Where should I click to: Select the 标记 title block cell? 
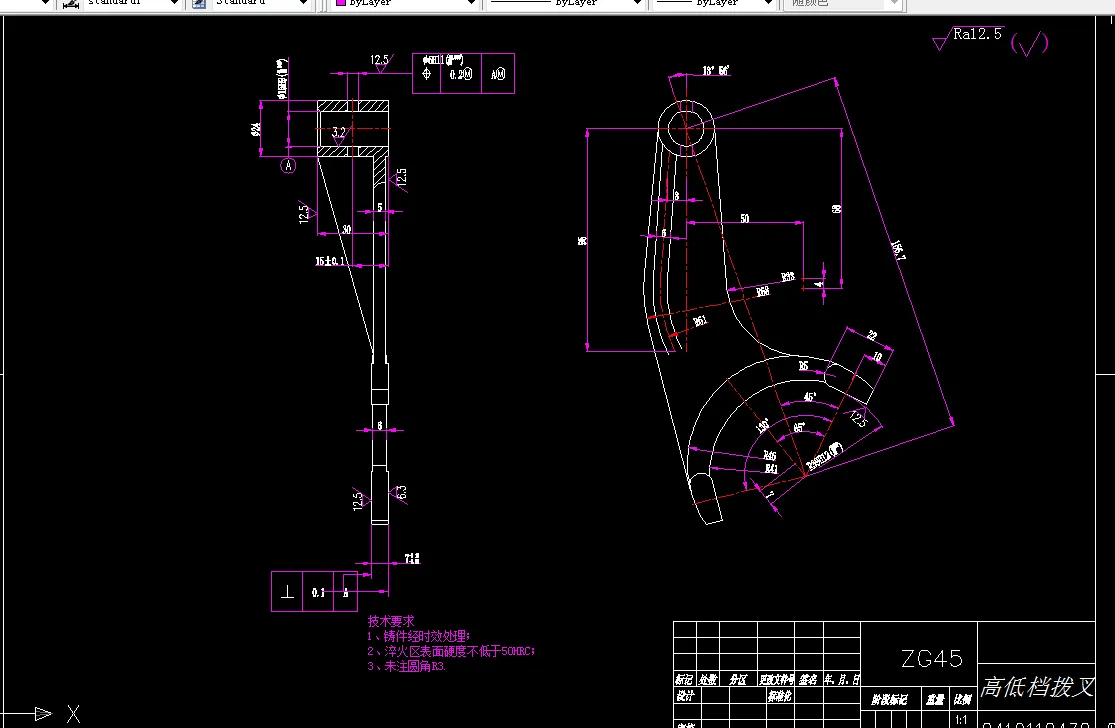pos(684,680)
